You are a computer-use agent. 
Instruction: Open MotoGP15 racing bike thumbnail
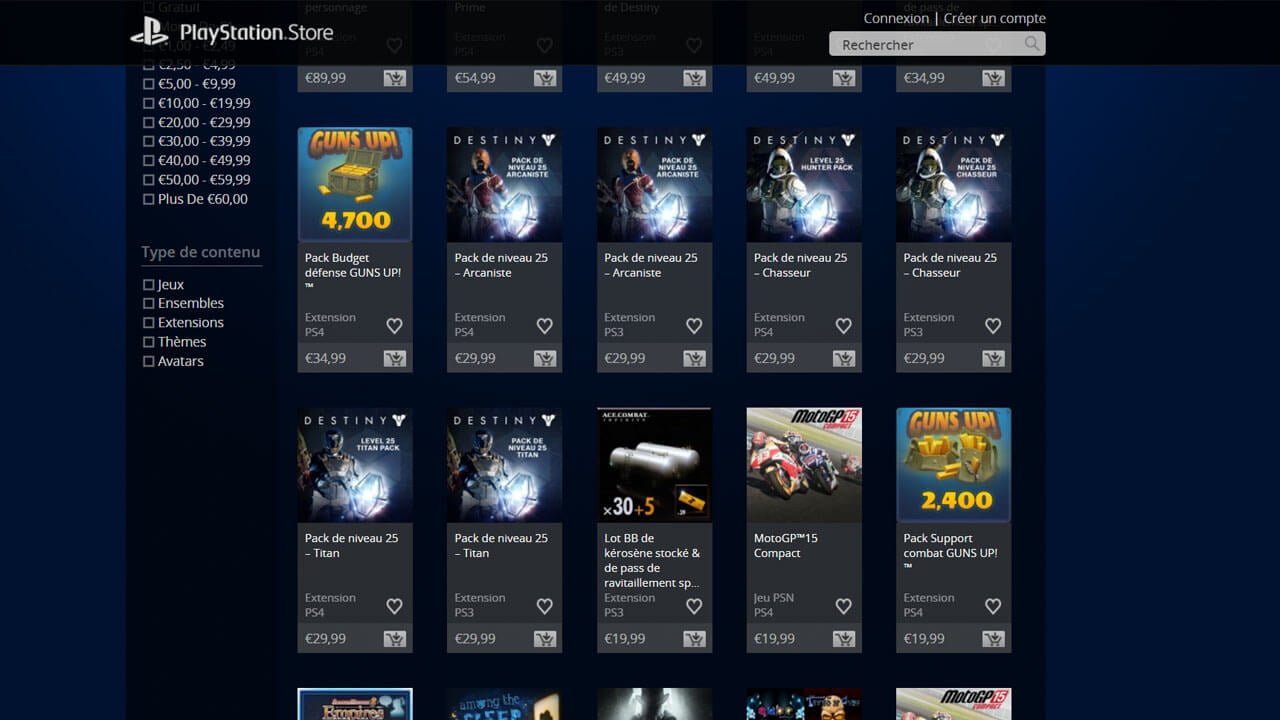coord(804,465)
